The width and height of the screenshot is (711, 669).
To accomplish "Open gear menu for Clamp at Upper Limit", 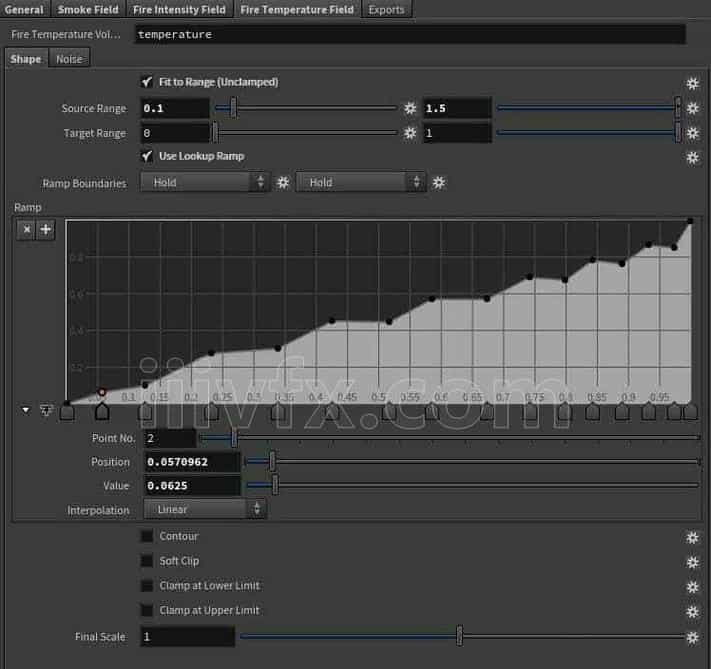I will 692,612.
